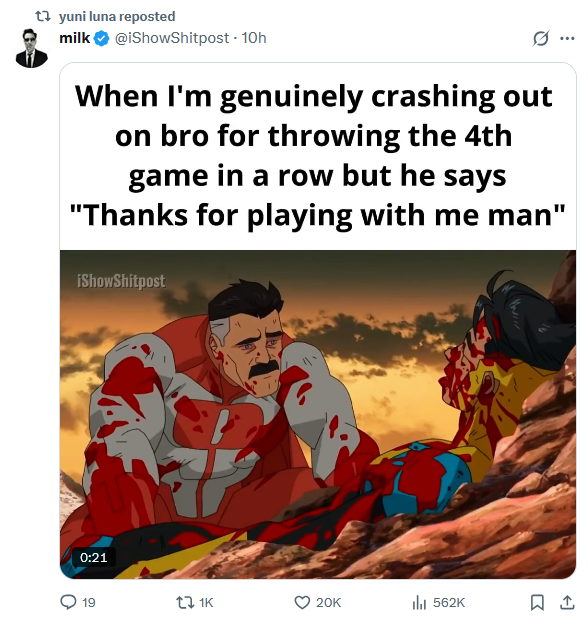Open milk's profile avatar picture
Viewport: 588px width, 620px height.
coord(32,48)
